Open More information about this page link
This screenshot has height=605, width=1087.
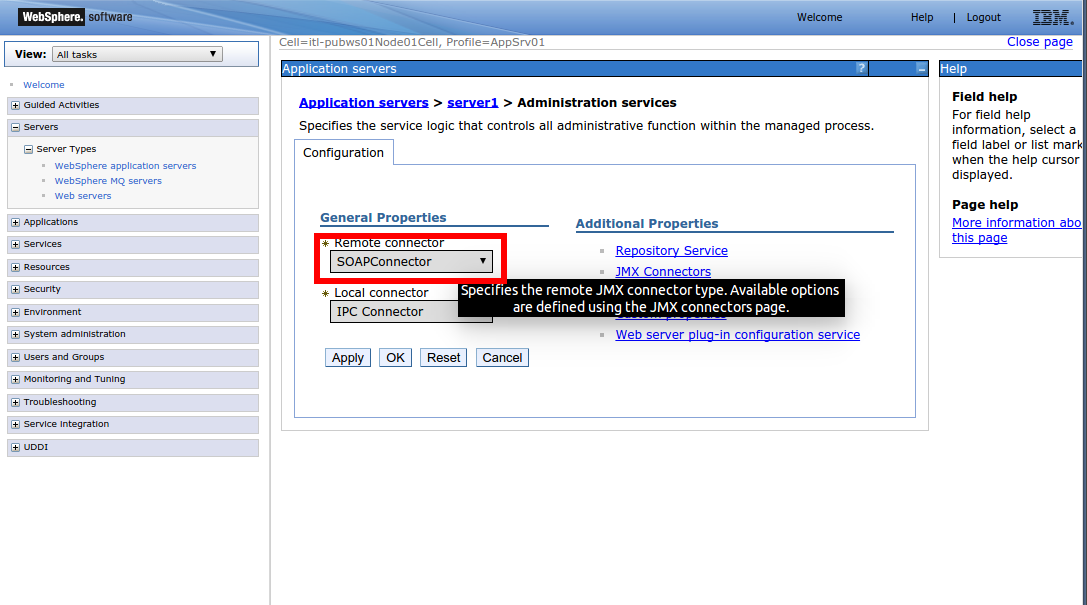(x=1016, y=230)
